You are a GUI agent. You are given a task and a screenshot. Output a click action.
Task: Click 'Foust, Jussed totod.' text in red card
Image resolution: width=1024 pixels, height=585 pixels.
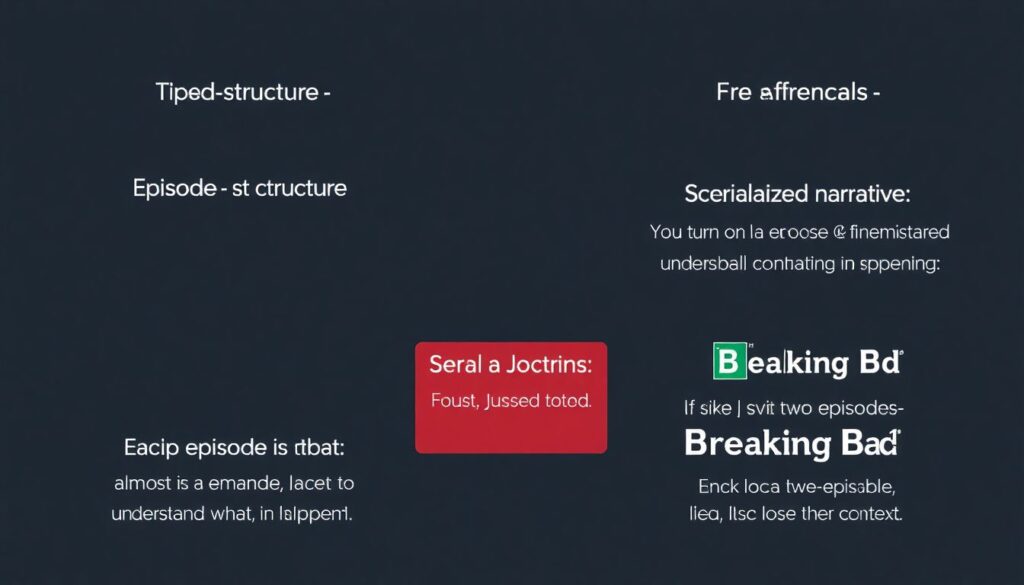[x=510, y=401]
